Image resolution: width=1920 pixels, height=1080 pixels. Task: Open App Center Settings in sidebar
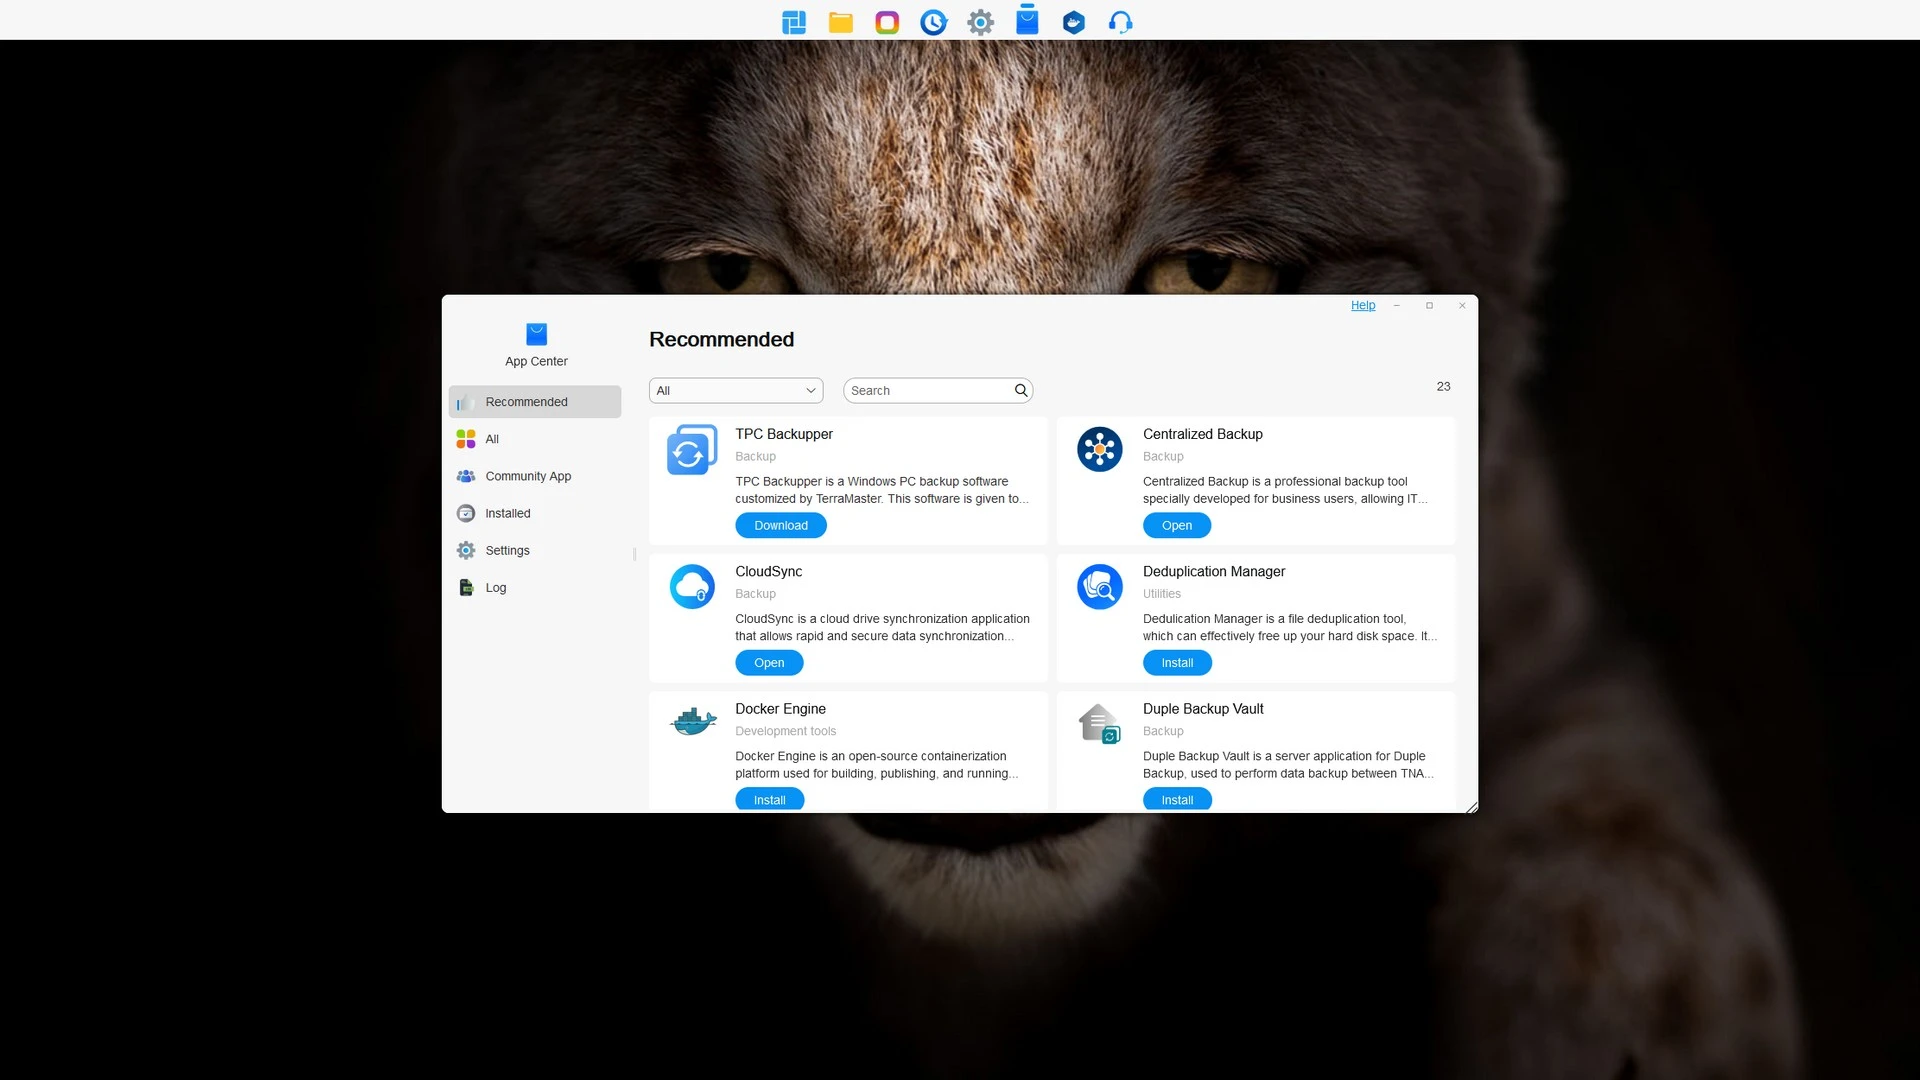507,551
